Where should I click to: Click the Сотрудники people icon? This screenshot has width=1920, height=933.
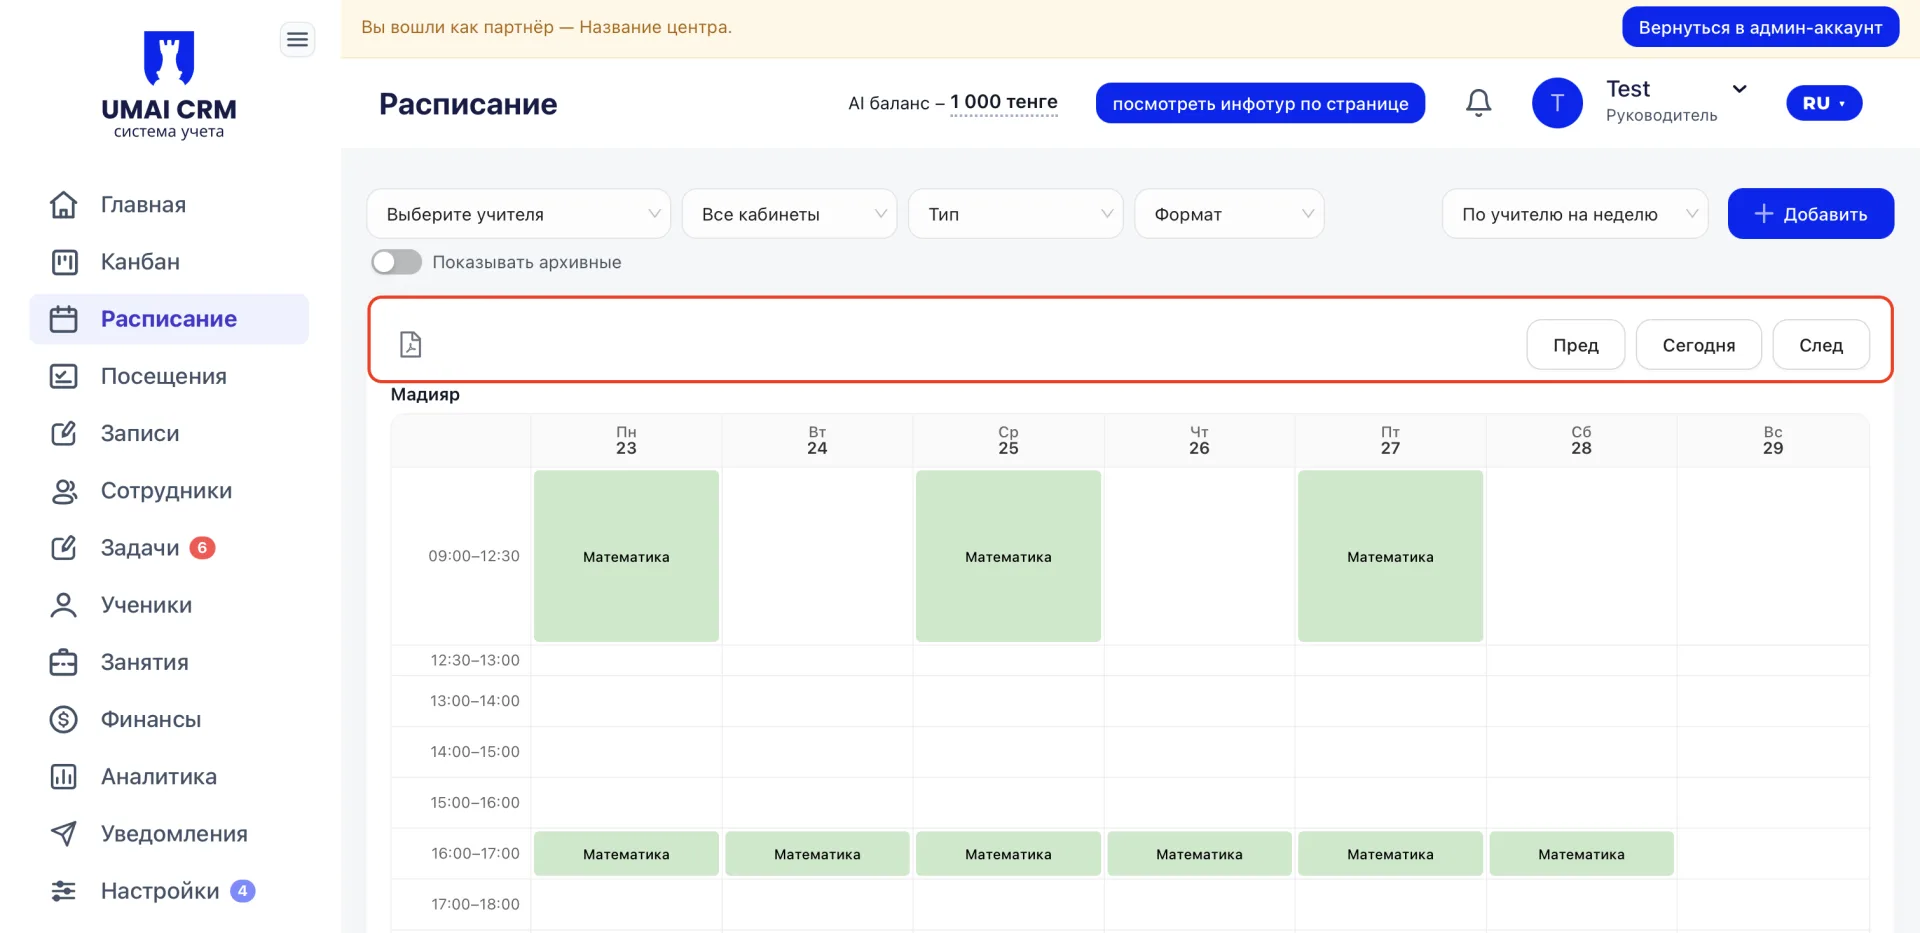point(64,491)
